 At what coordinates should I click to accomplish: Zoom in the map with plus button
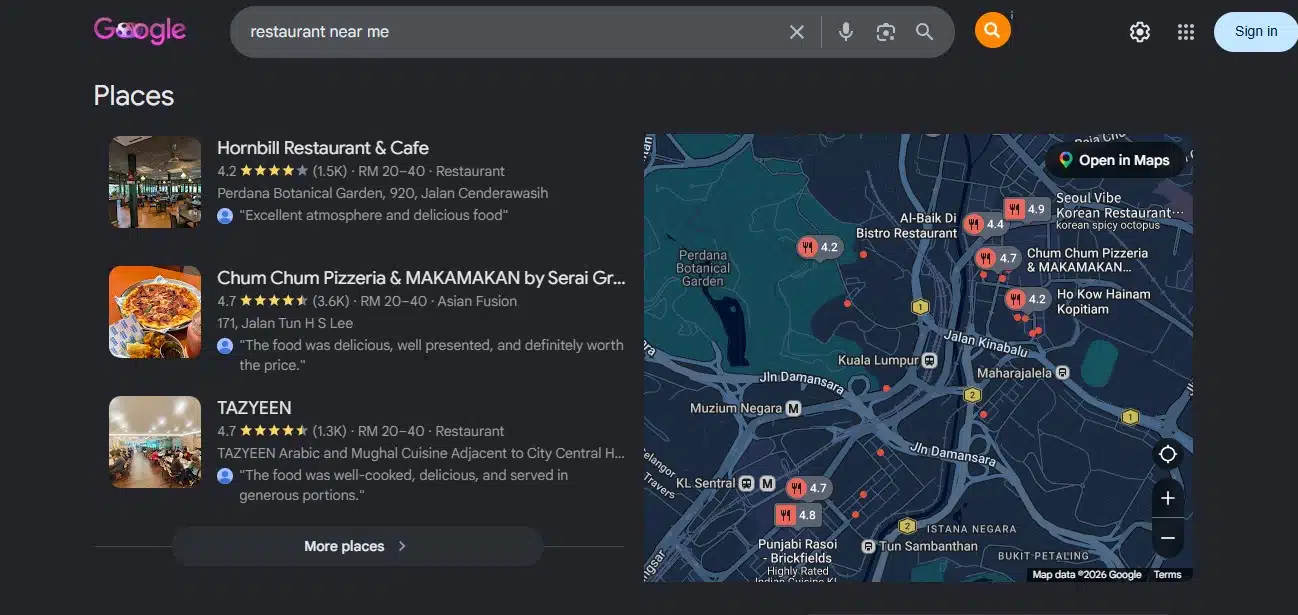(1167, 498)
